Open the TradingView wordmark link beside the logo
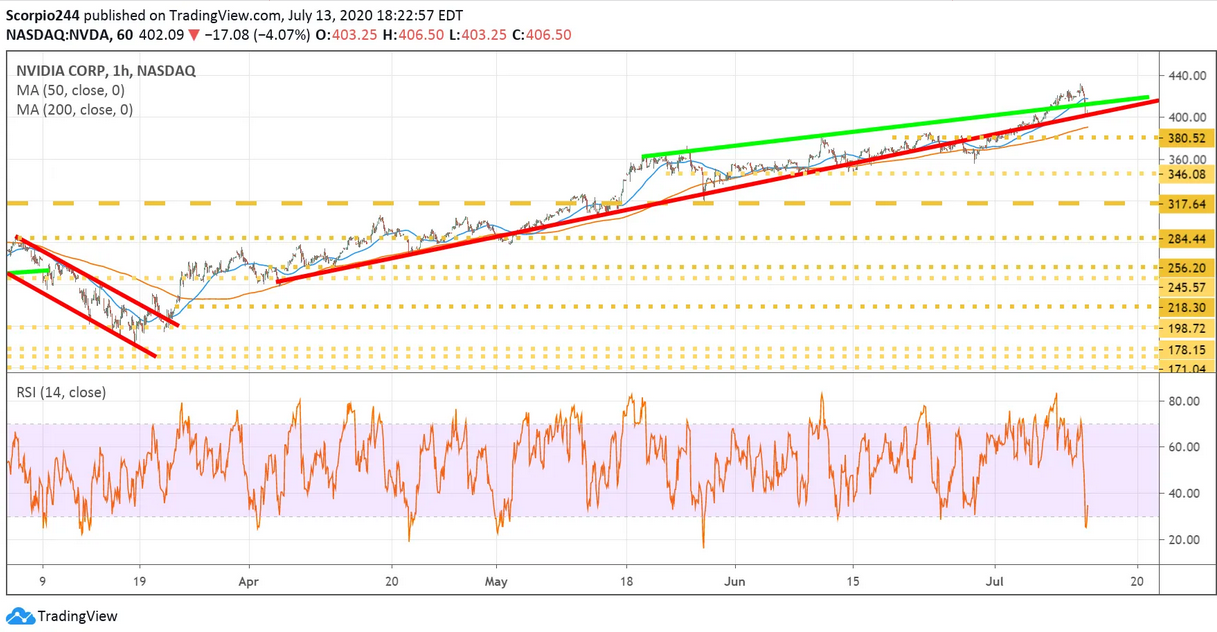Image resolution: width=1217 pixels, height=632 pixels. 78,617
